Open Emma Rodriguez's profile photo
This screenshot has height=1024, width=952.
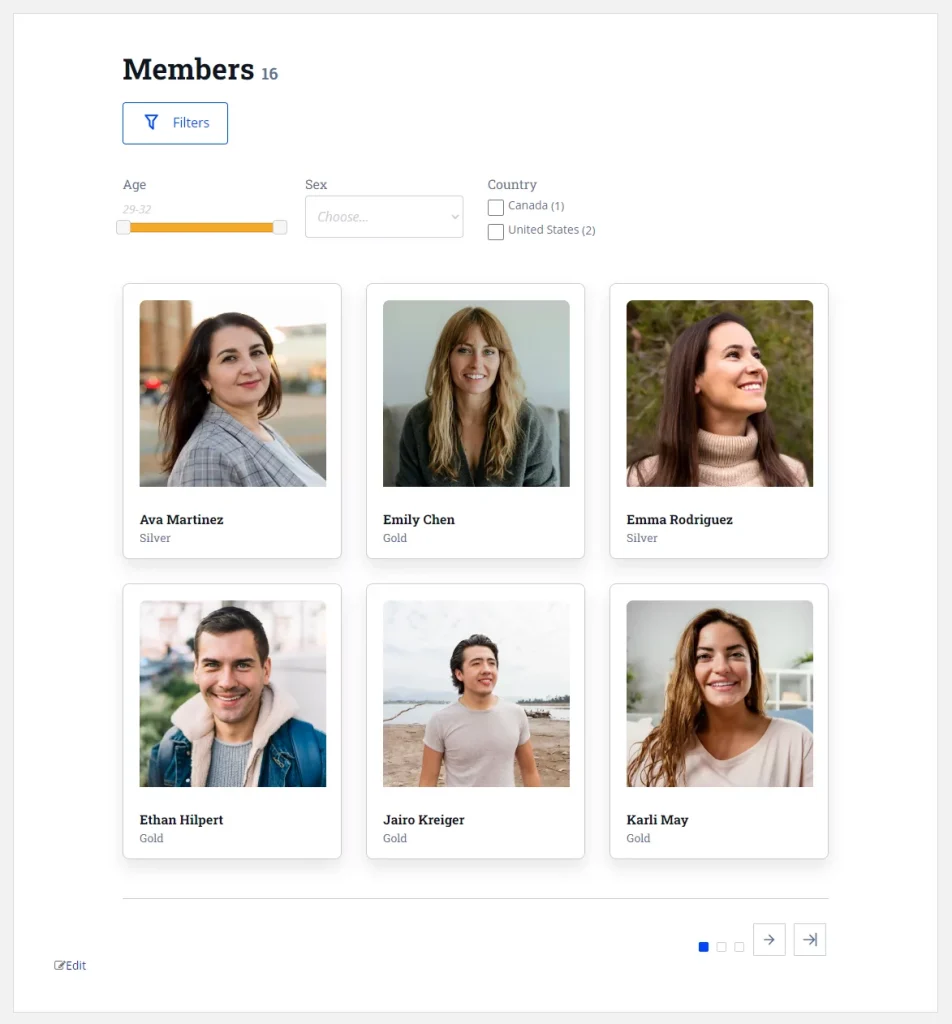720,393
